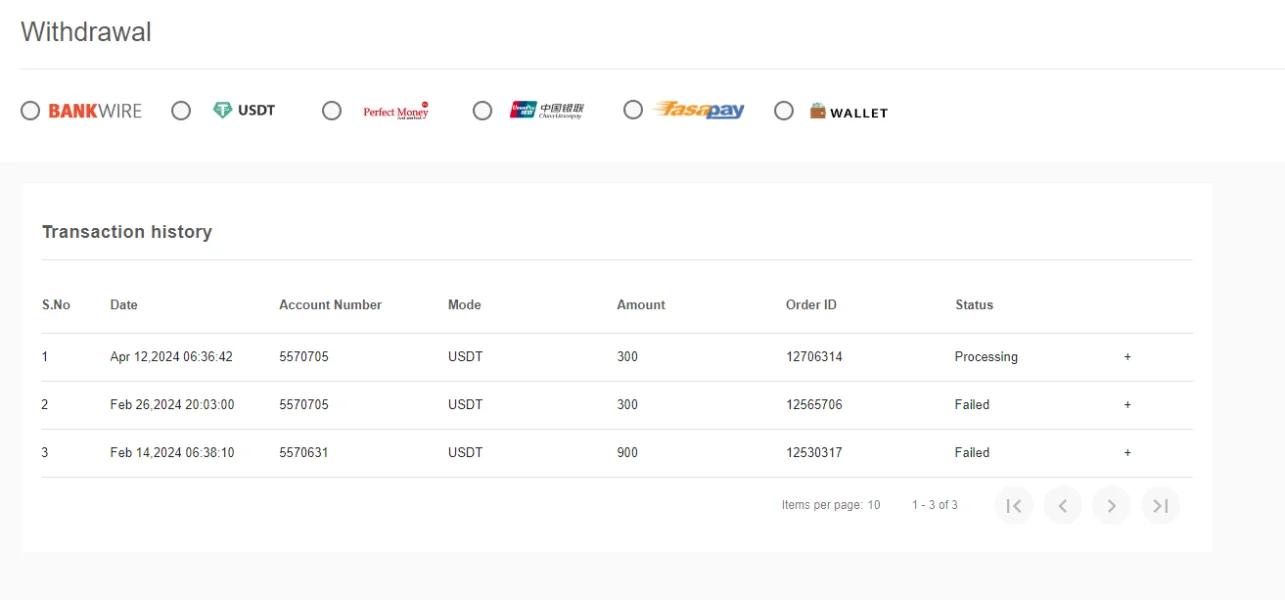Click the amount 300 in the Processing row
Image resolution: width=1285 pixels, height=600 pixels.
627,357
